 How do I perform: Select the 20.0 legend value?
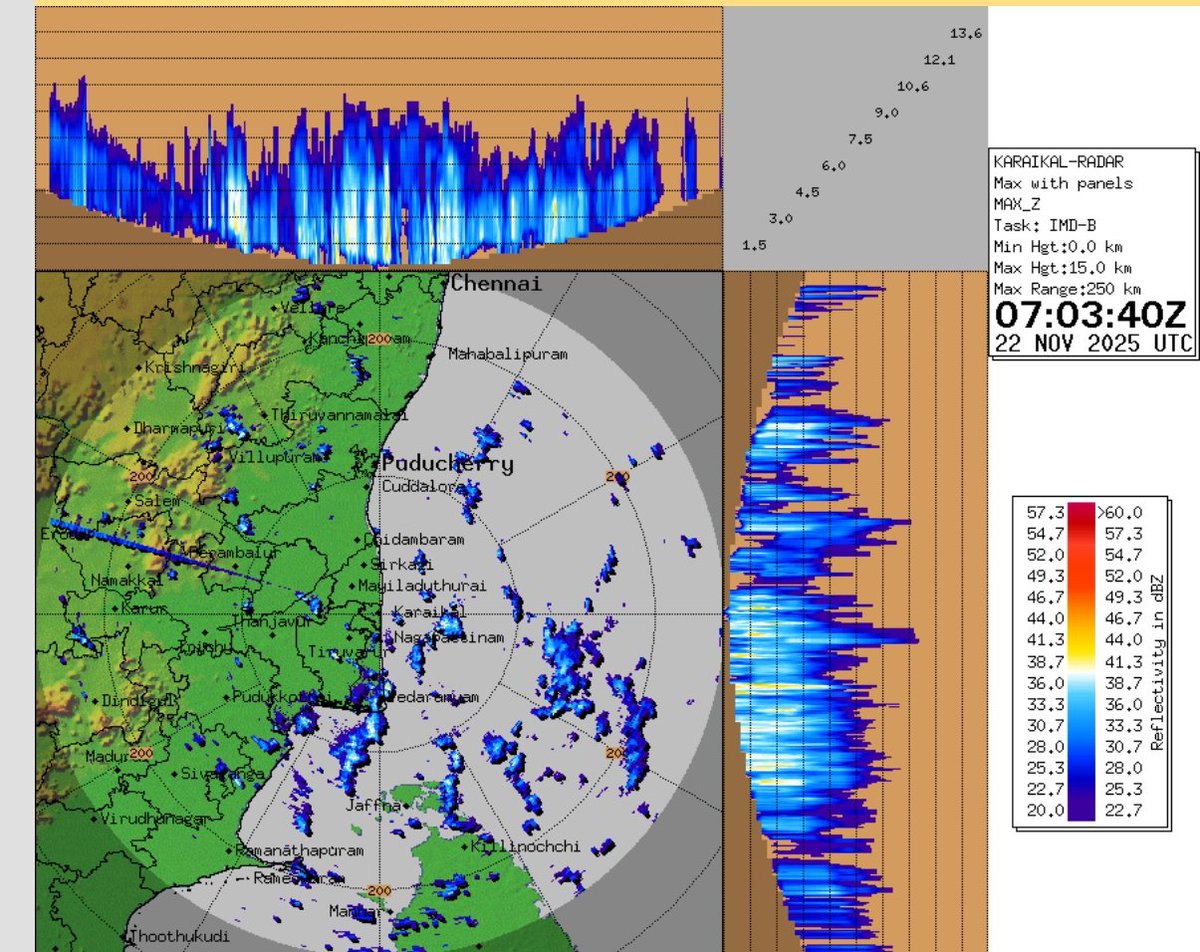point(1045,811)
